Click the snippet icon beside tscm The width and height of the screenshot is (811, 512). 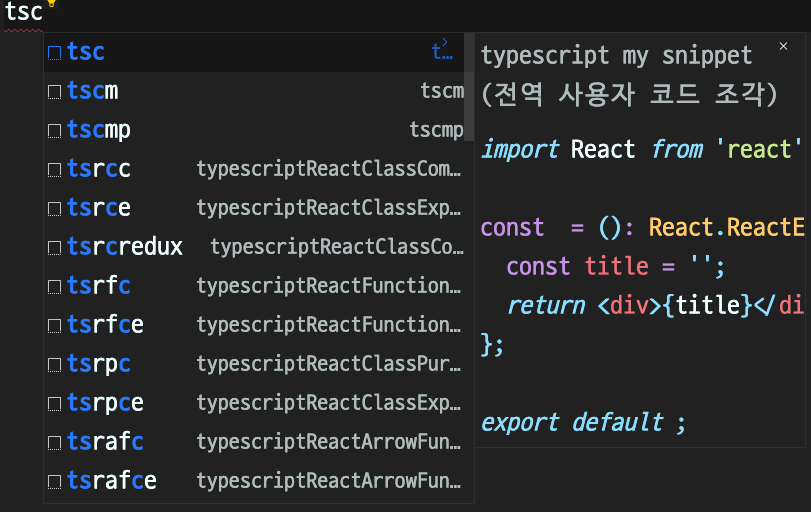coord(54,92)
